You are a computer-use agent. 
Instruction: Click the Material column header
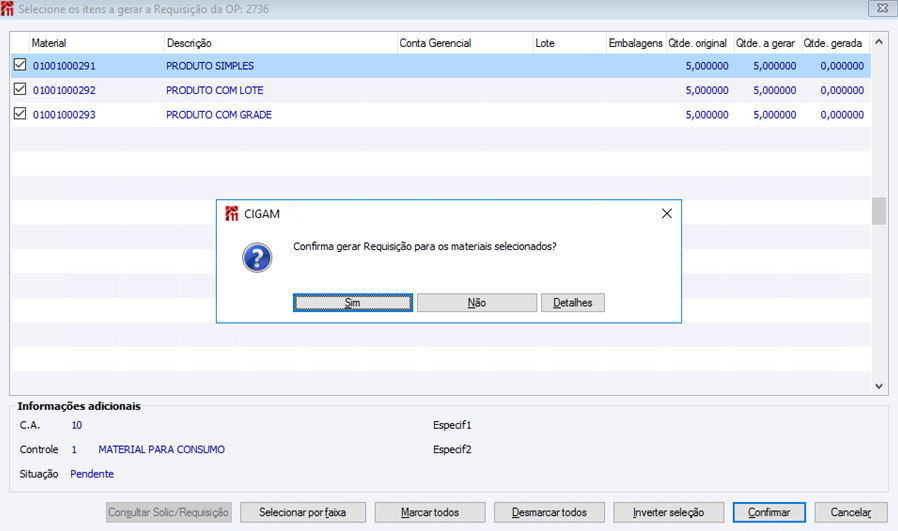[x=96, y=43]
